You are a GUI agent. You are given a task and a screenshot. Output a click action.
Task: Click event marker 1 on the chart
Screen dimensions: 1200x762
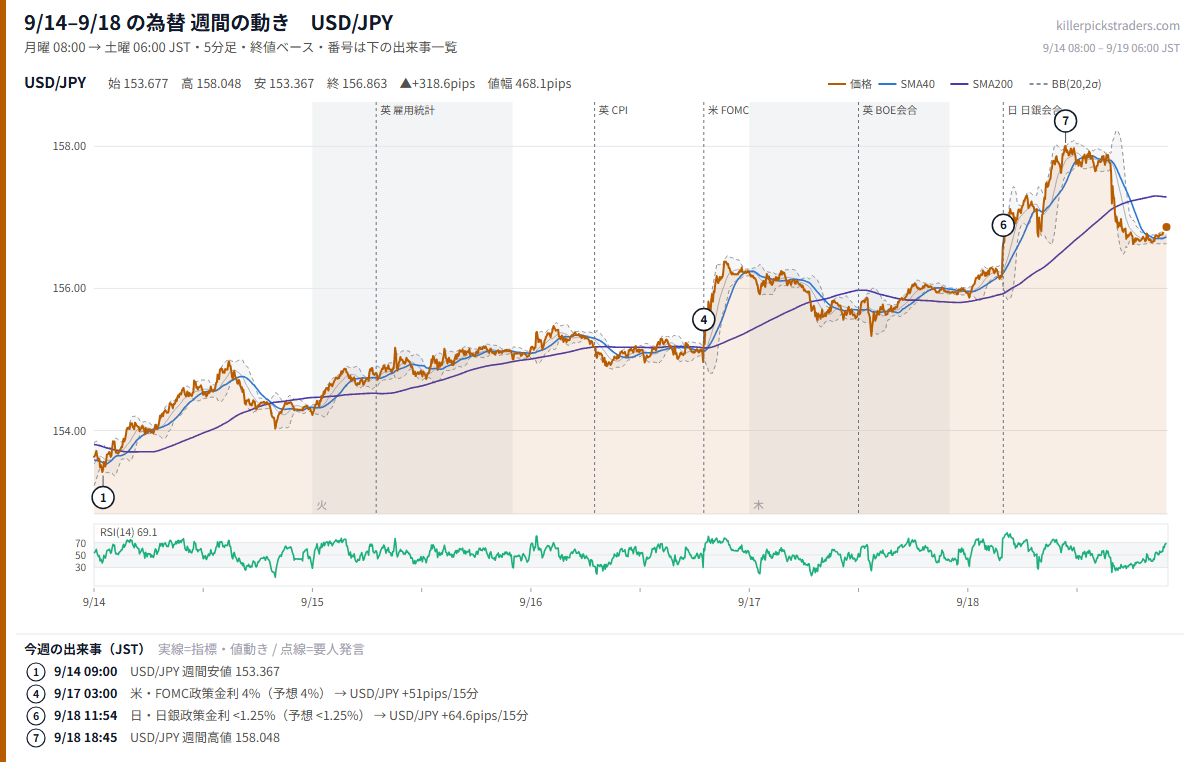tap(103, 497)
